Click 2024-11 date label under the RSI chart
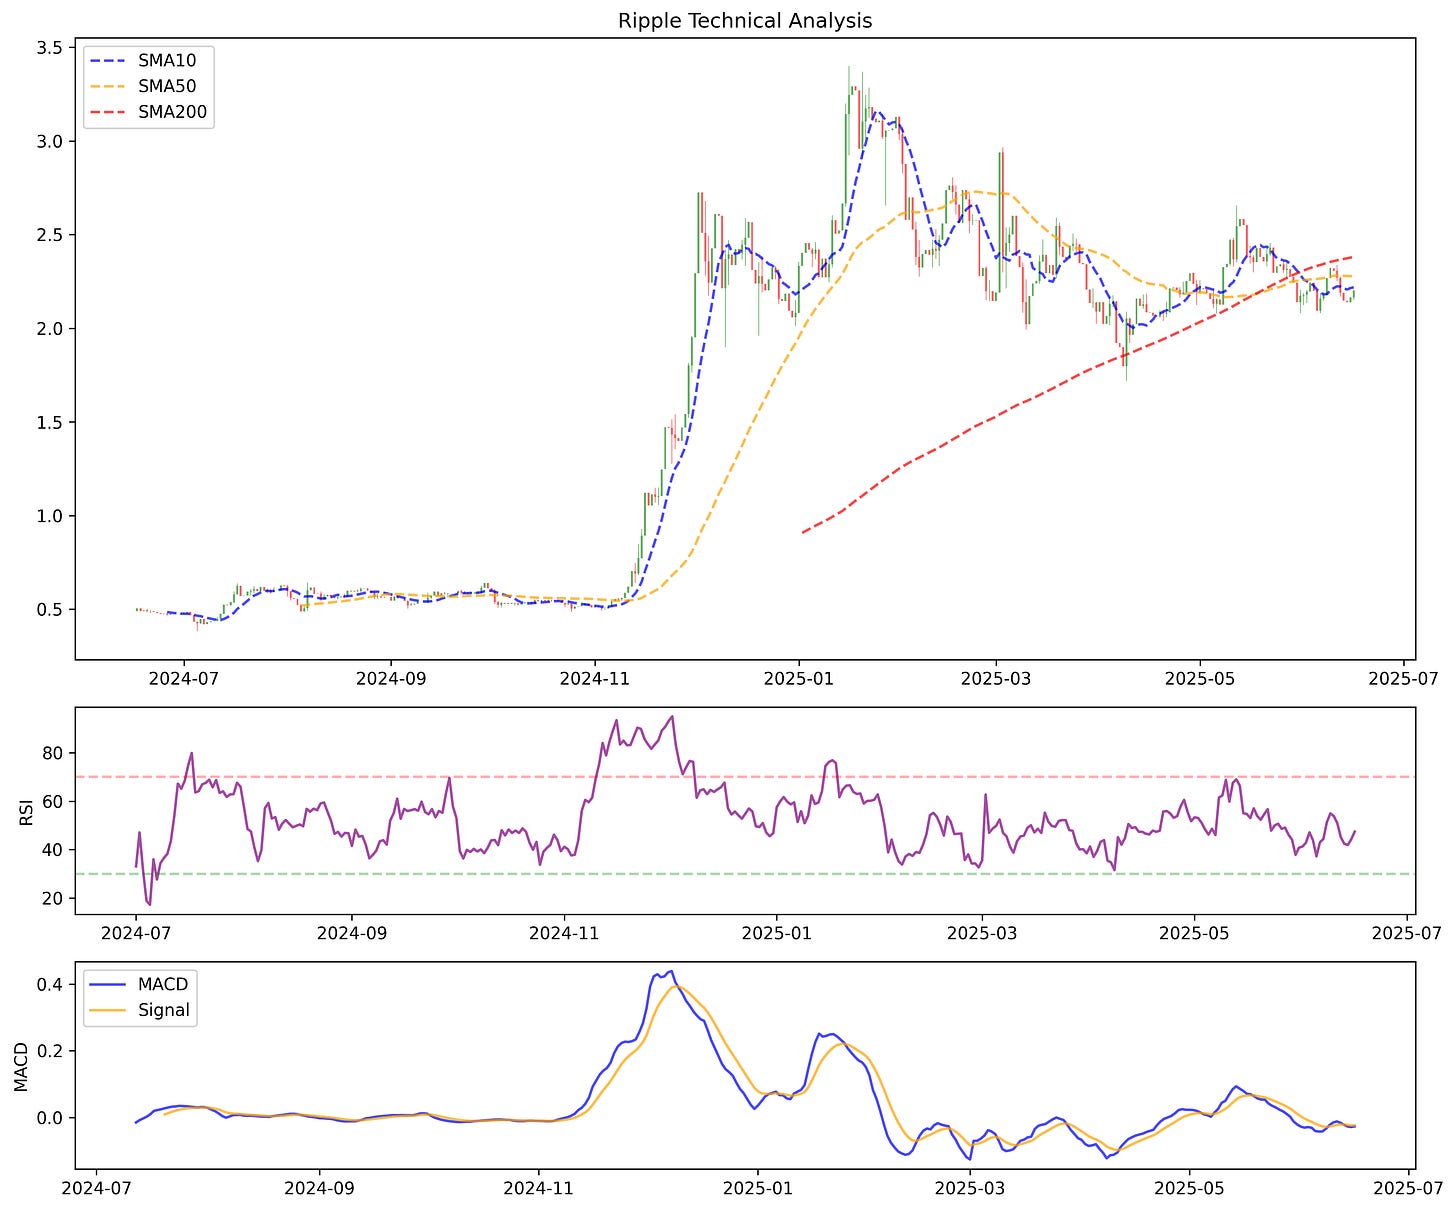 click(x=565, y=933)
